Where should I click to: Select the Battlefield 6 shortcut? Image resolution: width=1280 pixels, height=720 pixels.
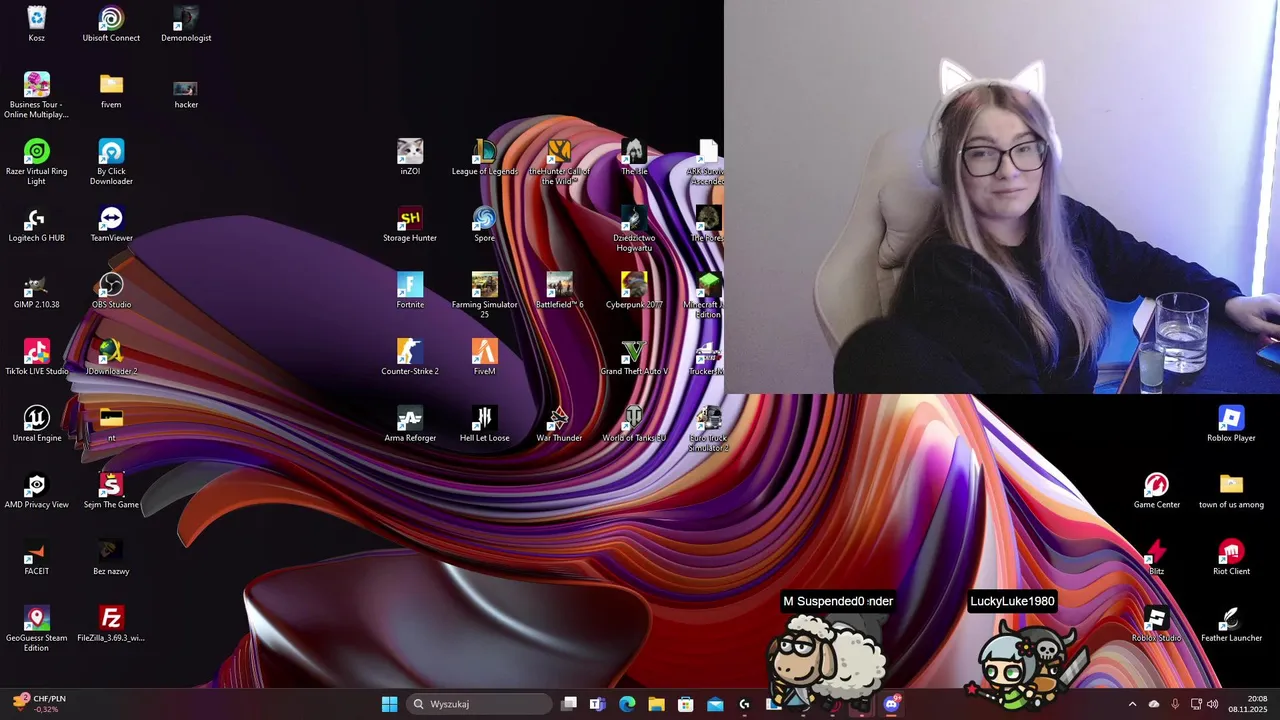point(559,291)
